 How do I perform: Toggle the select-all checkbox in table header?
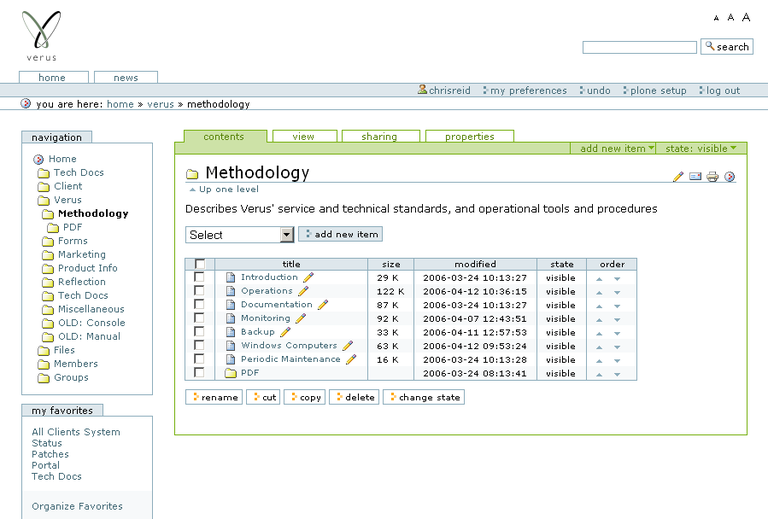coord(199,264)
